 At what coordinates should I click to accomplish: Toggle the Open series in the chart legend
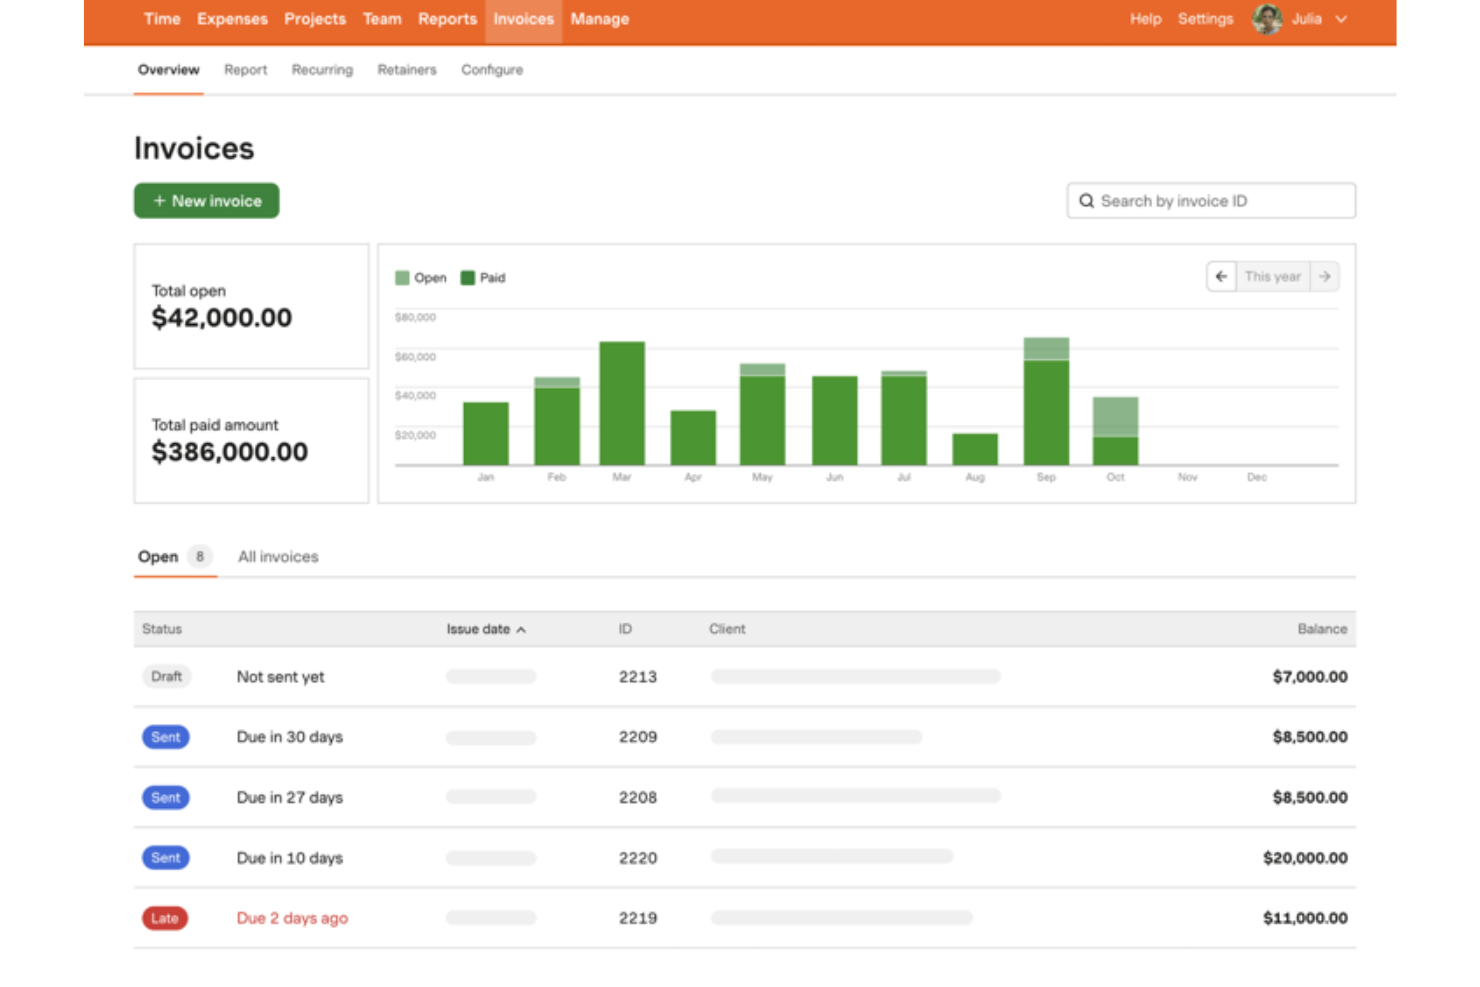click(420, 277)
